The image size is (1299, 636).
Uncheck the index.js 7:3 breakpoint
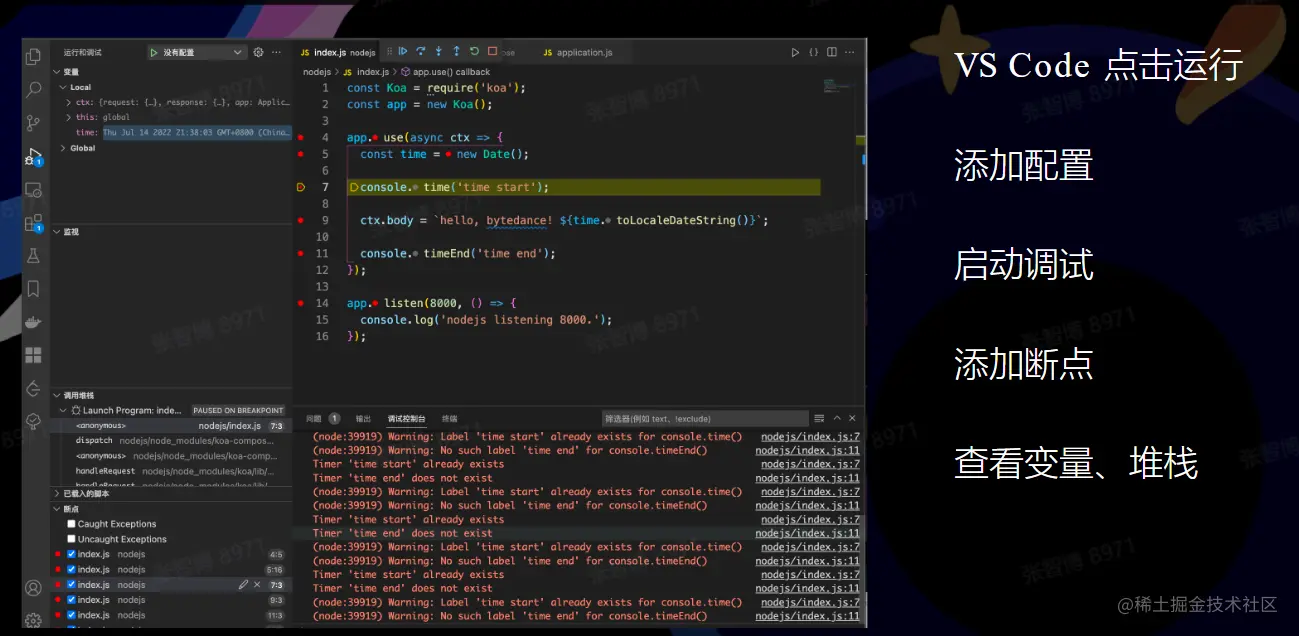72,585
